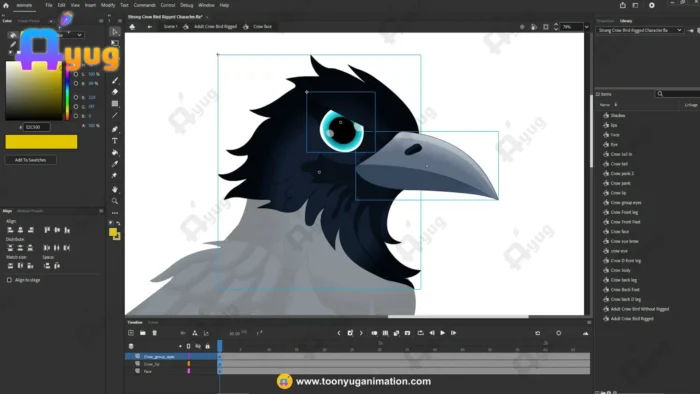Open the File menu

(49, 5)
